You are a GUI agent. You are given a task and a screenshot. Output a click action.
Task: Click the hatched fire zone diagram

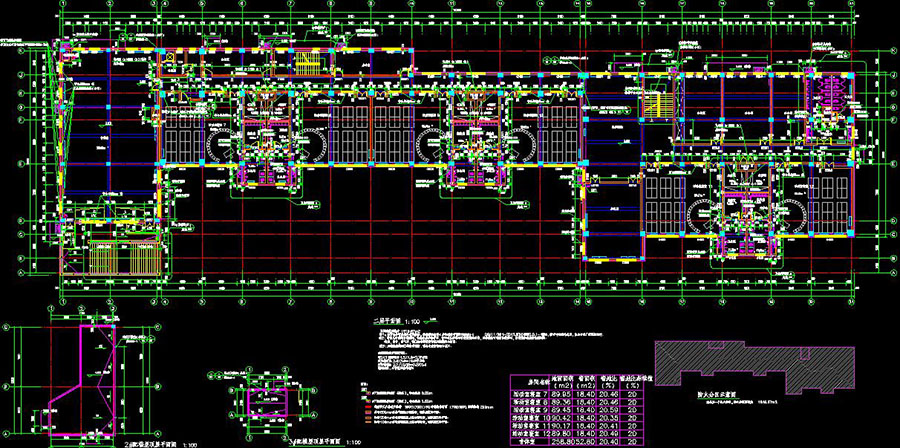pos(754,368)
